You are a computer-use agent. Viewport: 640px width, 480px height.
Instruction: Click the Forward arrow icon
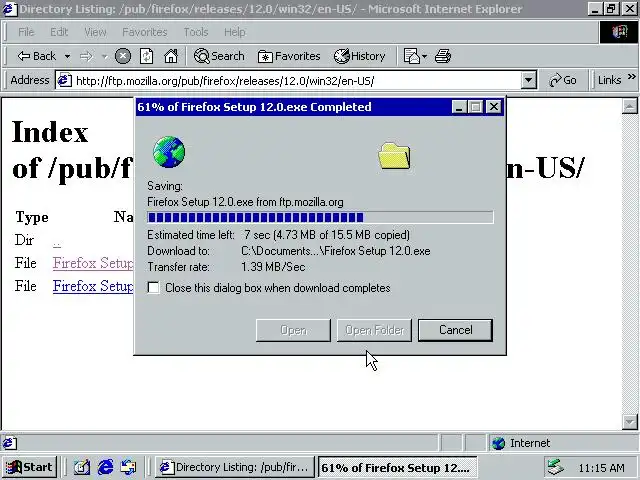[86, 56]
